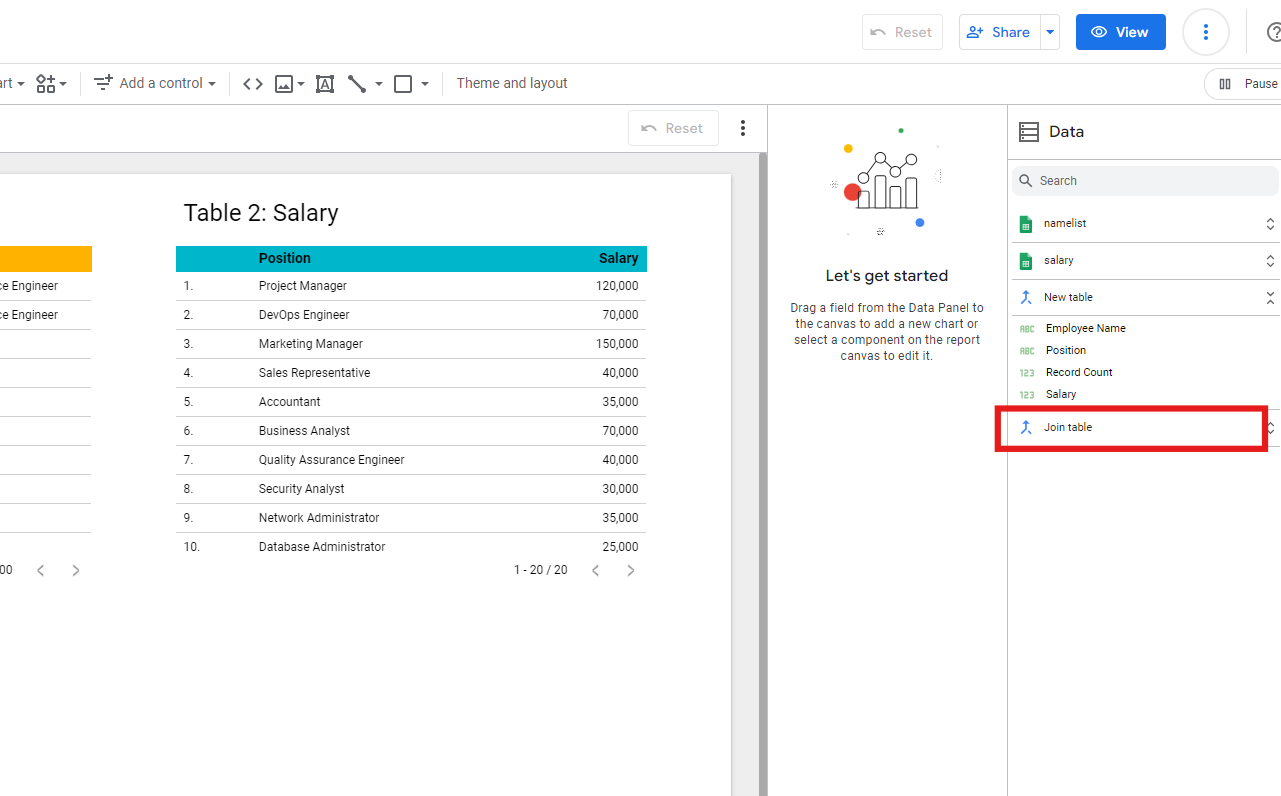This screenshot has width=1281, height=796.
Task: Go to previous page of Salary table
Action: [595, 570]
